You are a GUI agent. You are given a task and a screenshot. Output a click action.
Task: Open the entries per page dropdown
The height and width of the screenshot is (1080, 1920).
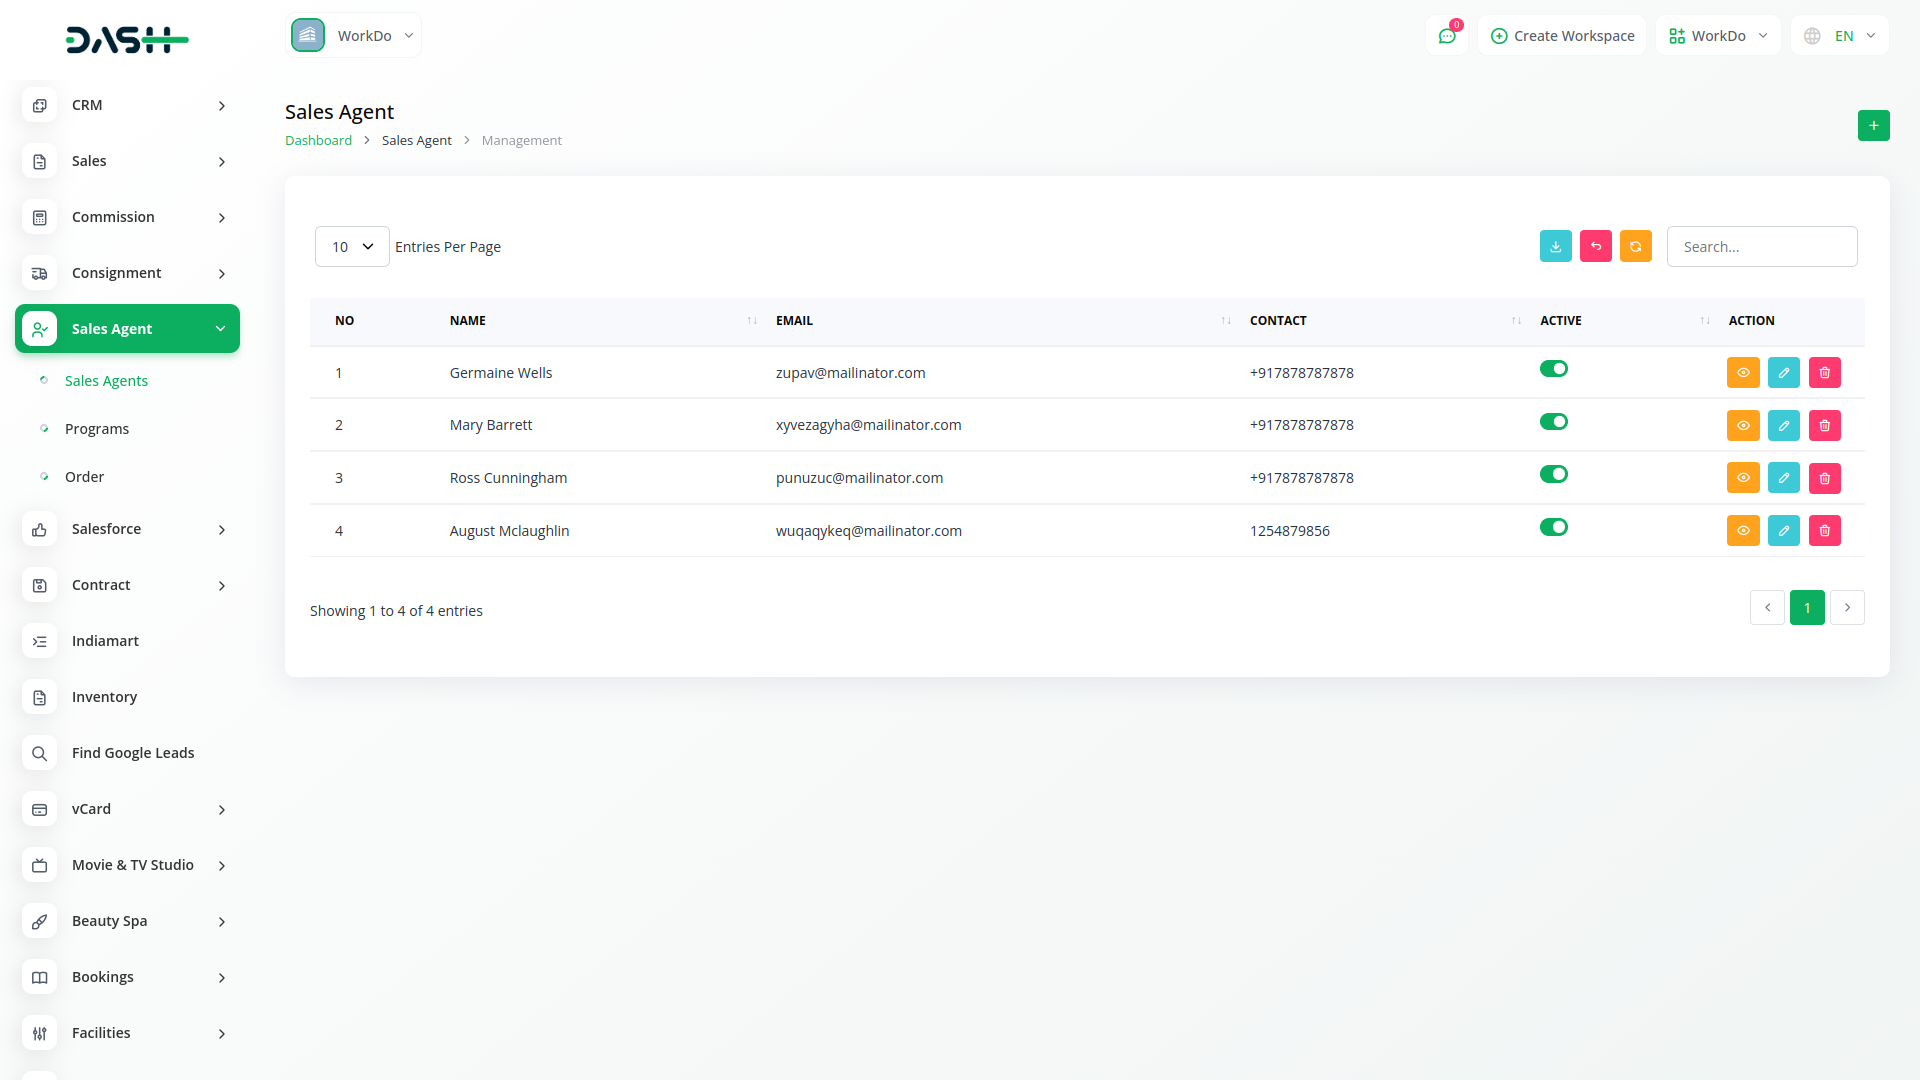[352, 246]
